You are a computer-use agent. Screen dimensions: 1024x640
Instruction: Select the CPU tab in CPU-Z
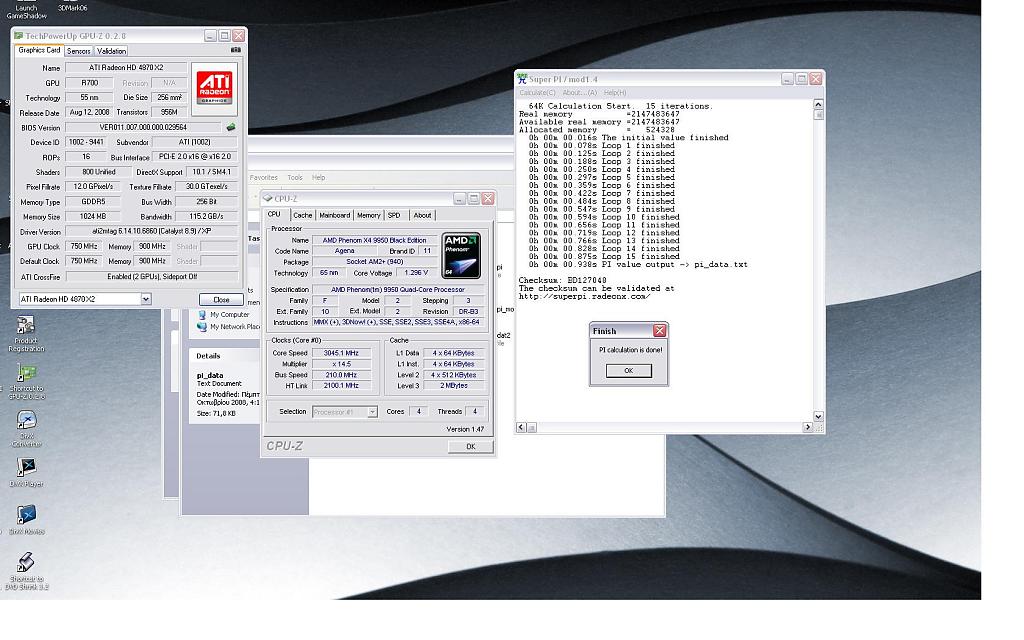pos(274,214)
